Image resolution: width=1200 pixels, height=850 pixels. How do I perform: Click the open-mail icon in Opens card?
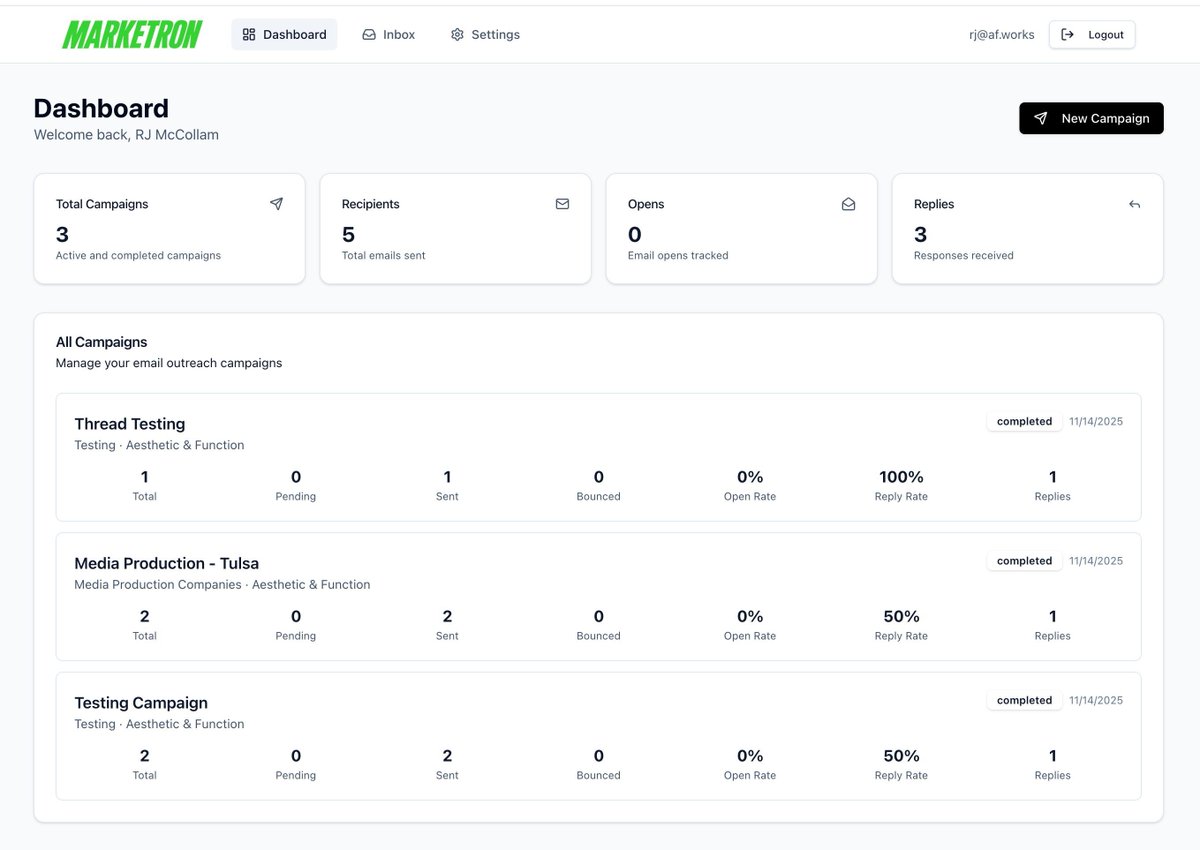click(x=848, y=204)
